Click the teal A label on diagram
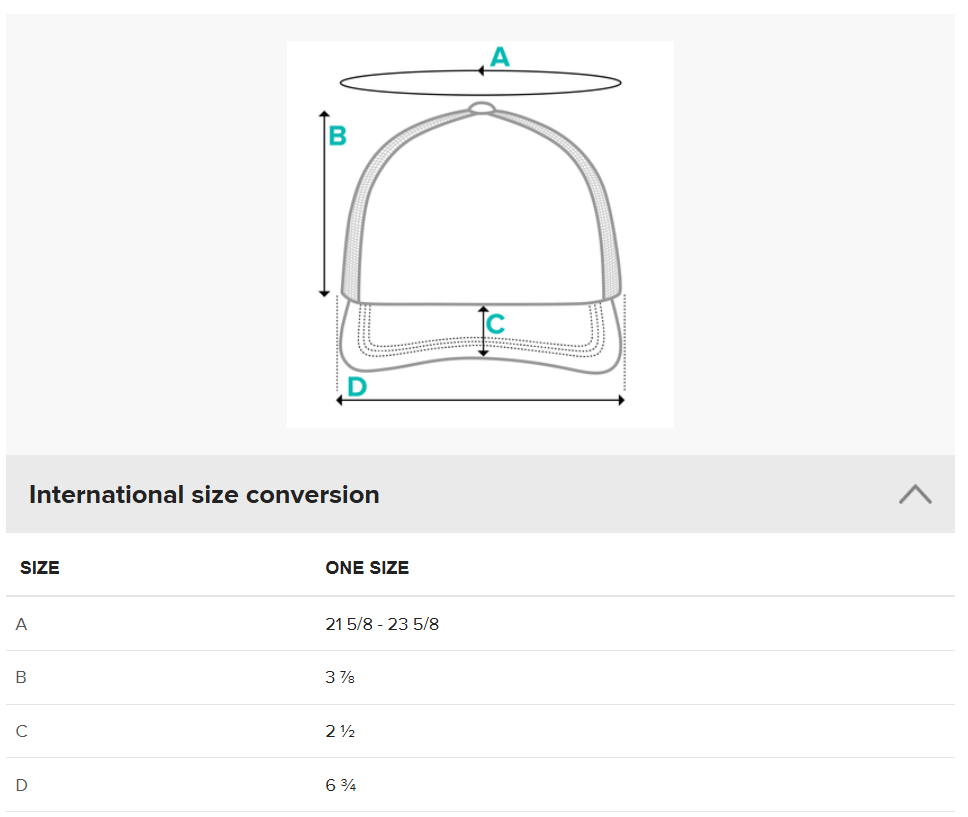Image resolution: width=968 pixels, height=817 pixels. [500, 57]
